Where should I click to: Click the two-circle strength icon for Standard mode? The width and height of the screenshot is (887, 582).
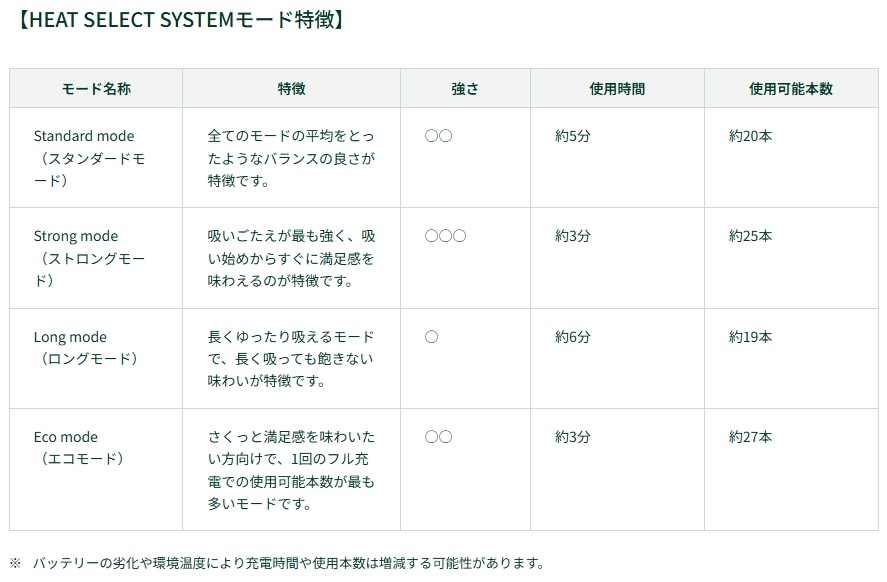(438, 136)
